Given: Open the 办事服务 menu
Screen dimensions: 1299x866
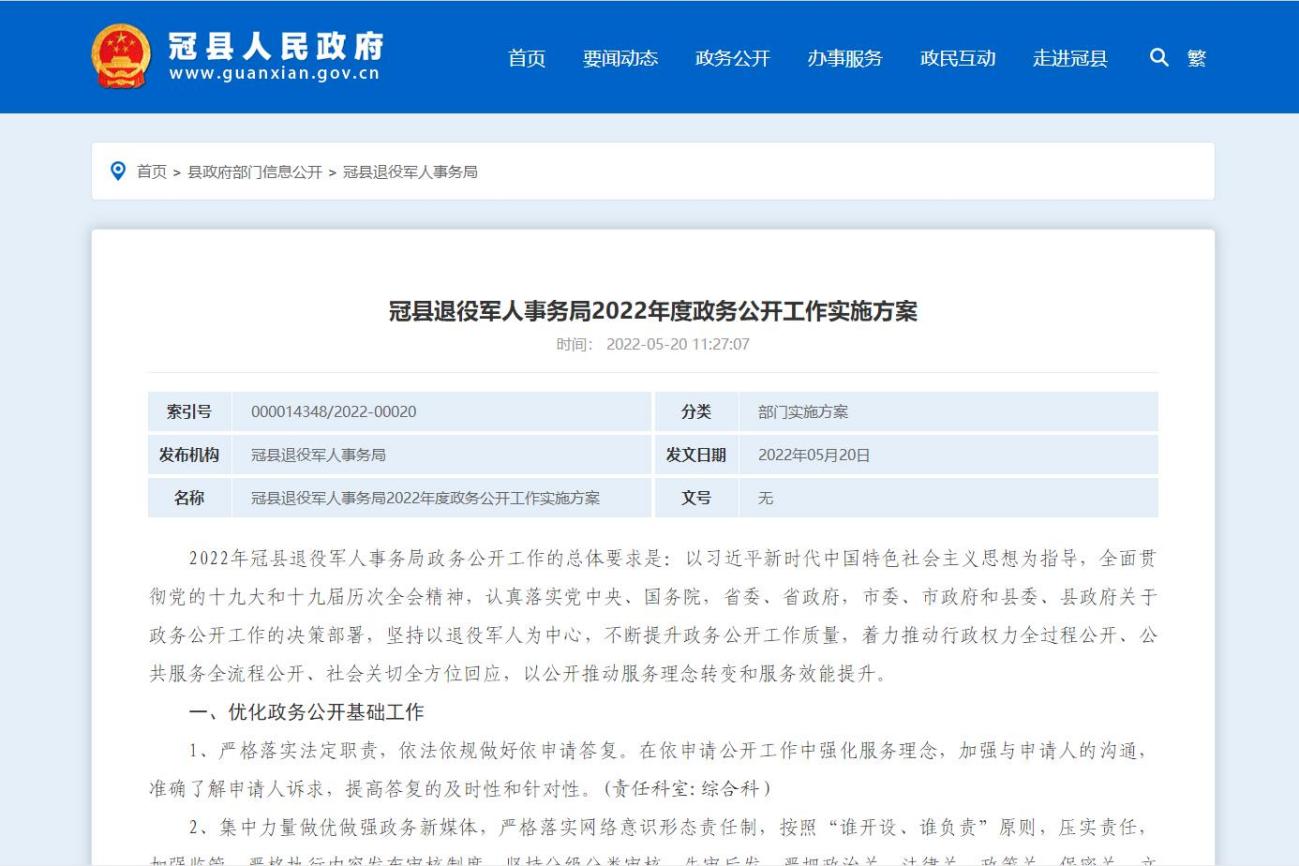Looking at the screenshot, I should [x=845, y=58].
